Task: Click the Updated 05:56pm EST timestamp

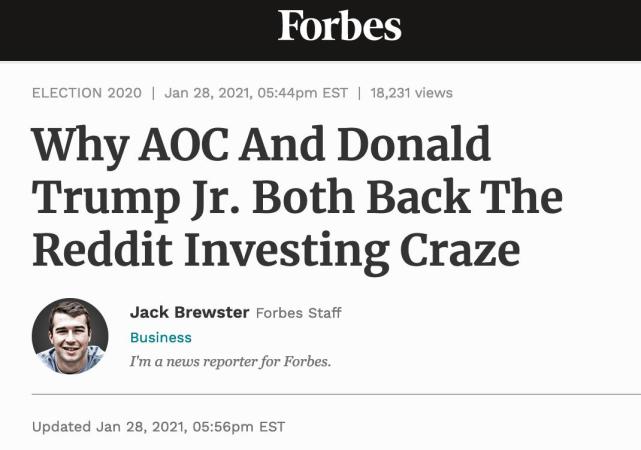Action: pos(158,426)
